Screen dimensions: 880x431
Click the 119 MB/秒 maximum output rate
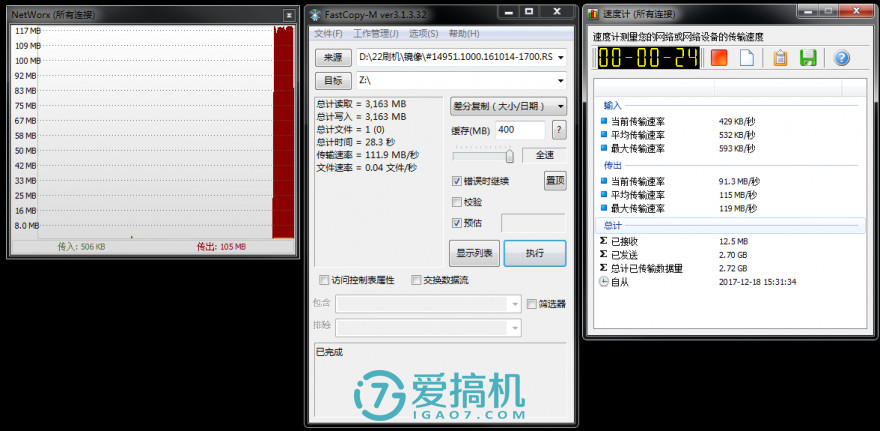pos(737,209)
